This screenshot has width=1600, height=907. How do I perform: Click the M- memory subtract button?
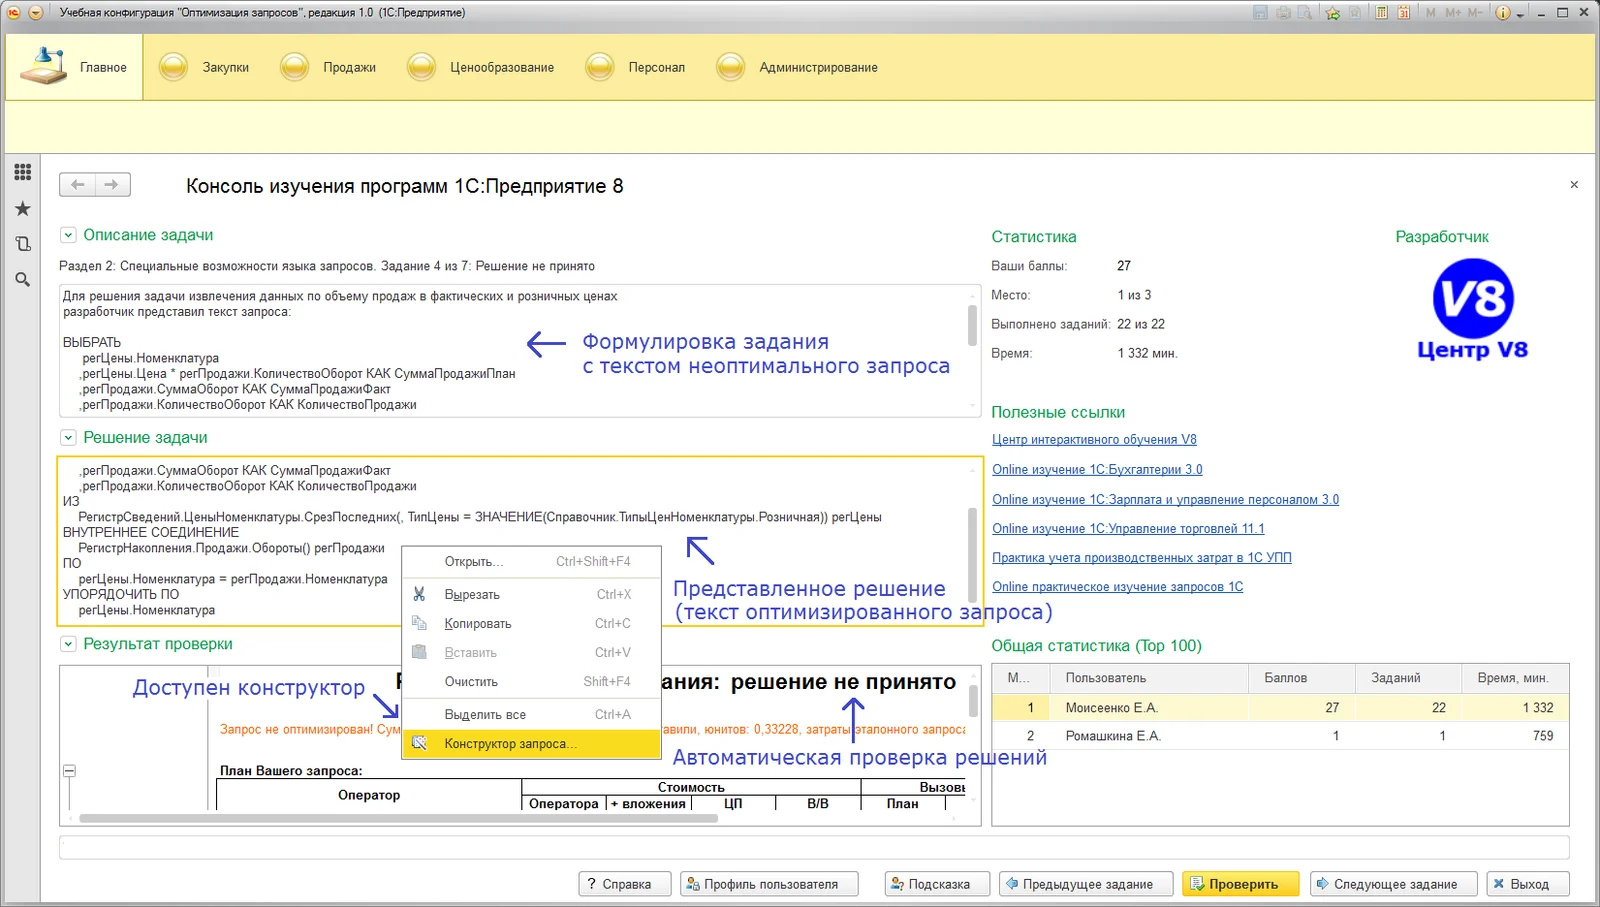[1475, 13]
